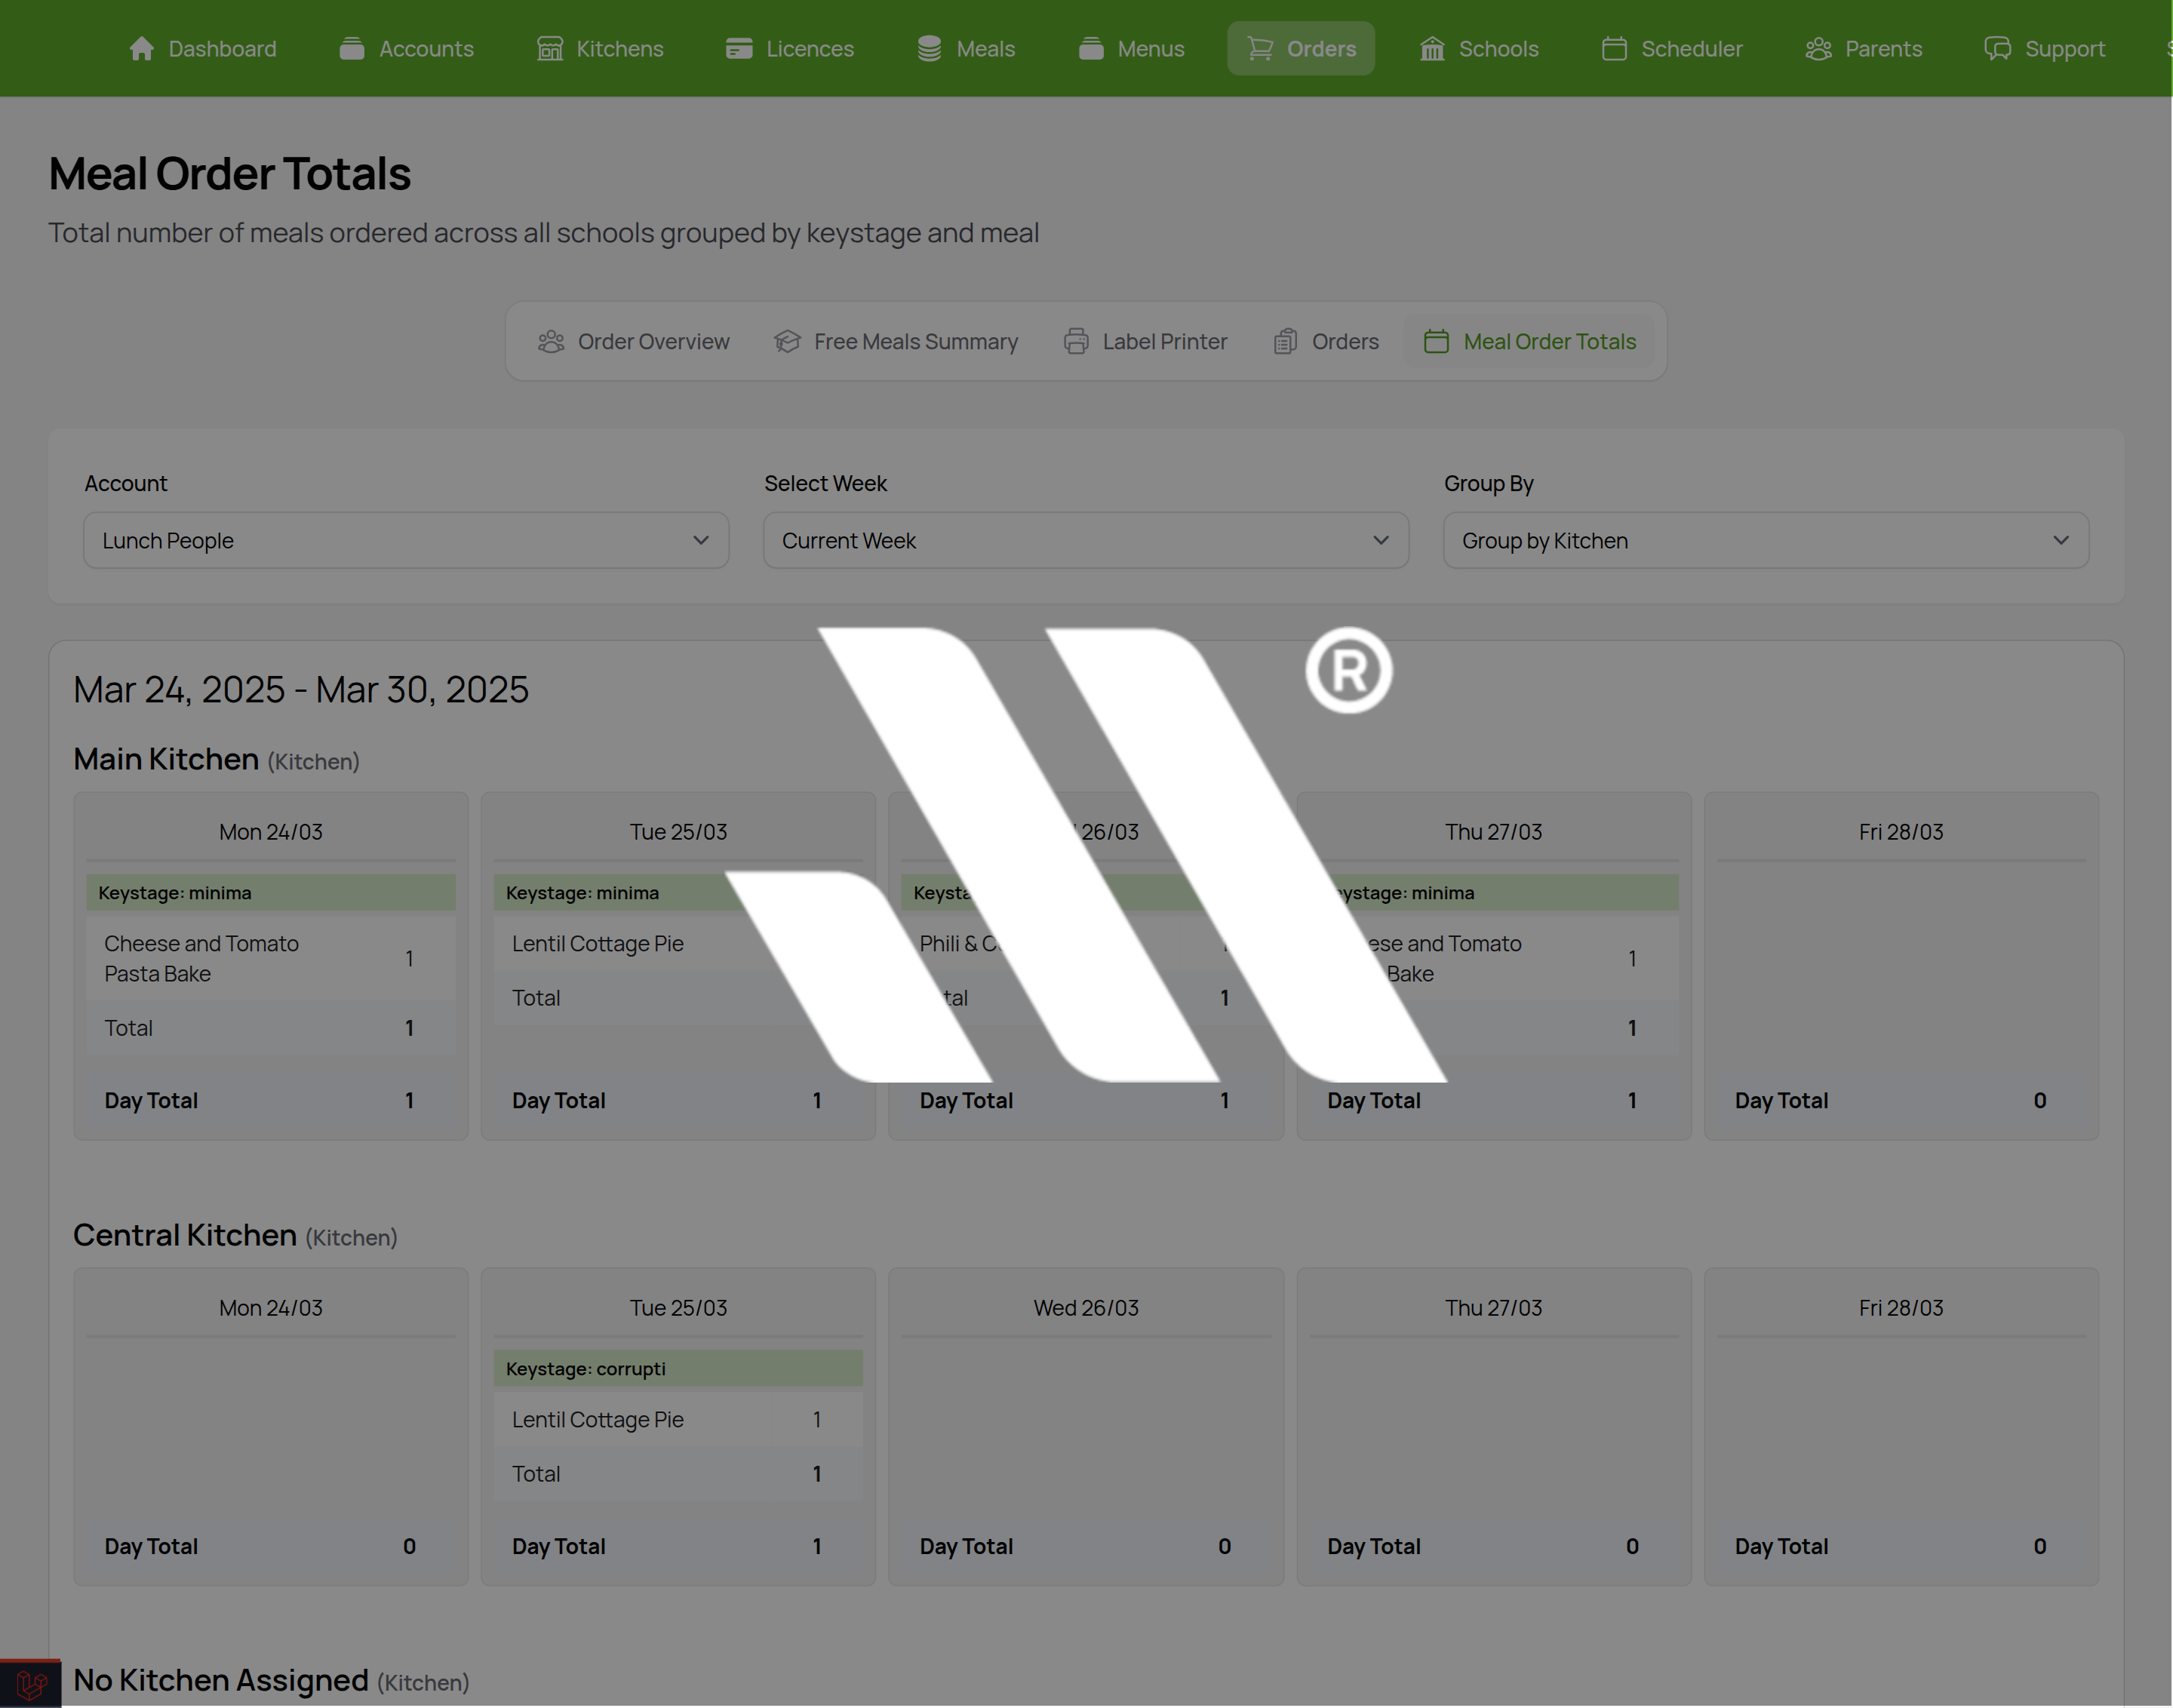Switch to Free Meals Summary tab
The image size is (2173, 1708).
point(896,342)
